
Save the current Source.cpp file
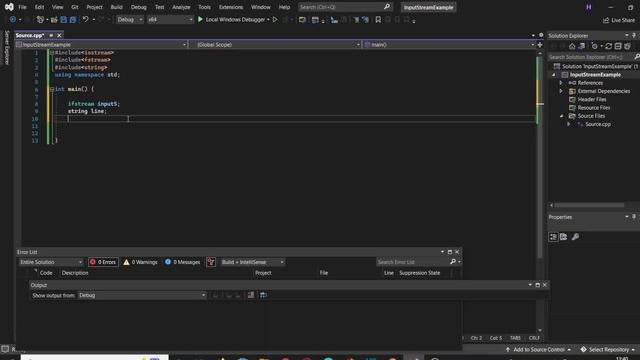coord(64,19)
